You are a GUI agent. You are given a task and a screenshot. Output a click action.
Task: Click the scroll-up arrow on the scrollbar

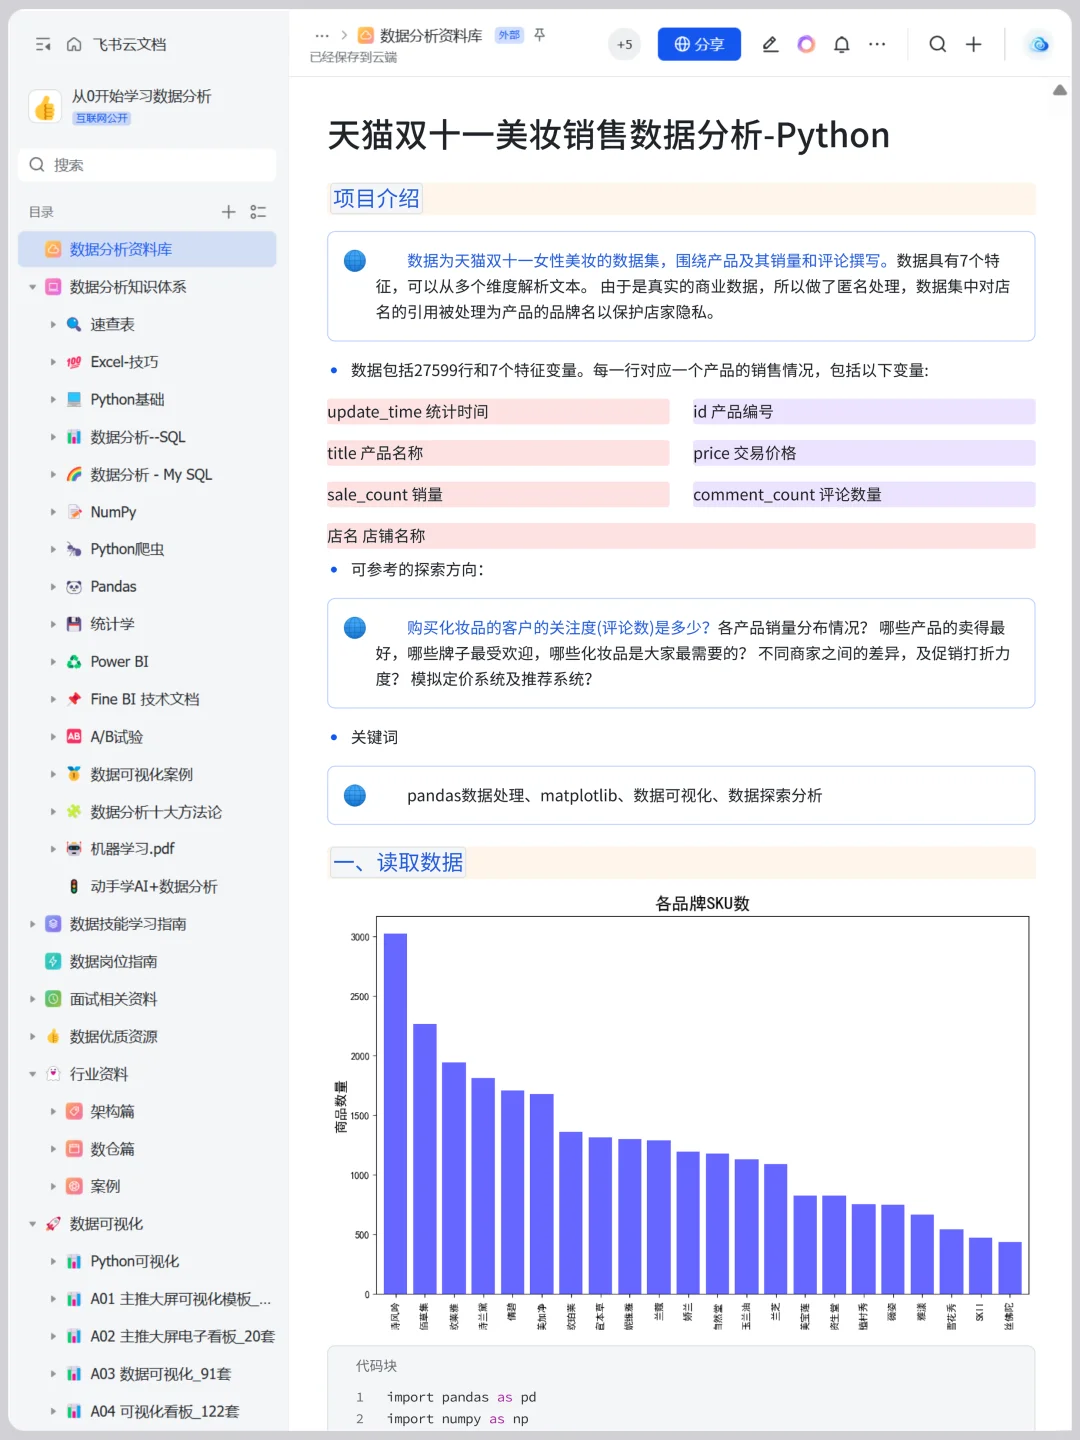(1060, 90)
